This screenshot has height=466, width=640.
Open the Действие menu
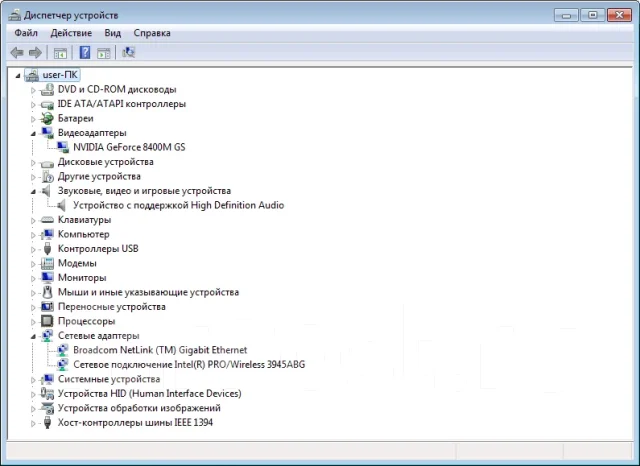coord(71,33)
